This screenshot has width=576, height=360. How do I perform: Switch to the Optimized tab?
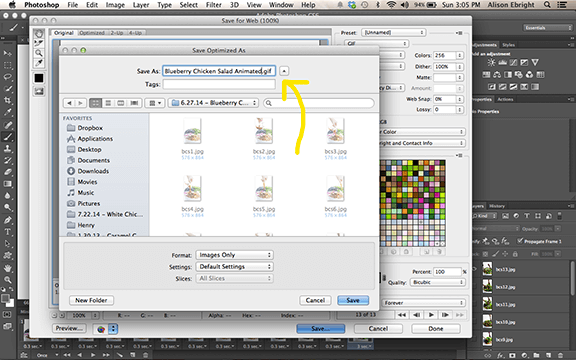(x=92, y=33)
